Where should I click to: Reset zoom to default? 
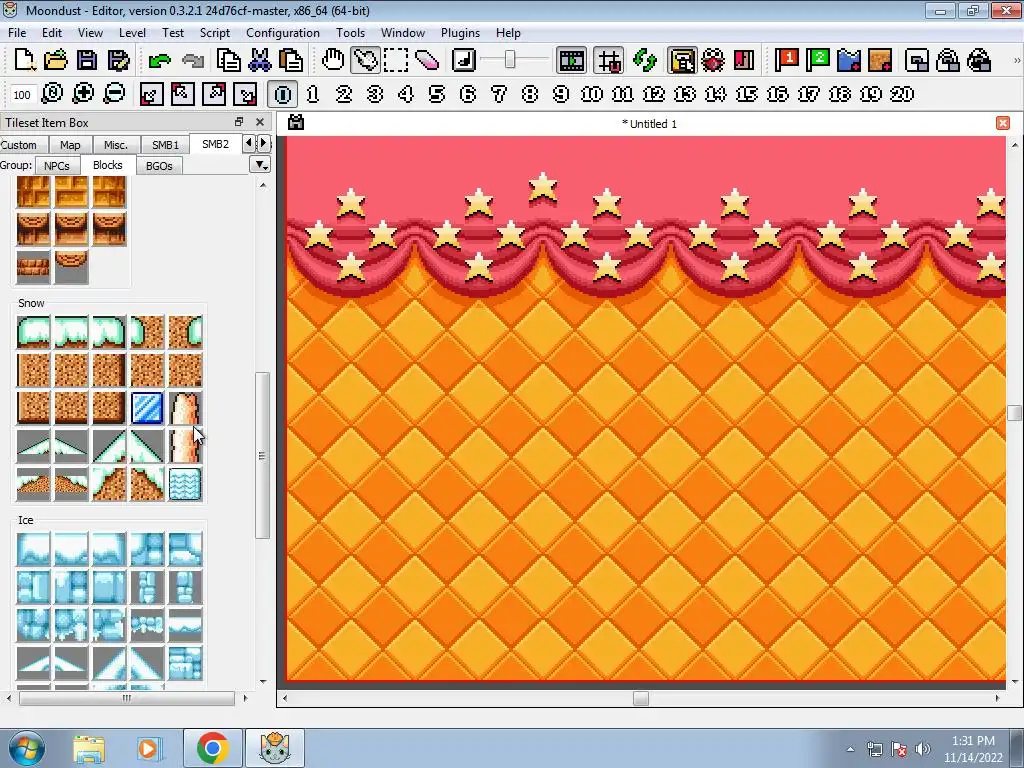point(52,94)
